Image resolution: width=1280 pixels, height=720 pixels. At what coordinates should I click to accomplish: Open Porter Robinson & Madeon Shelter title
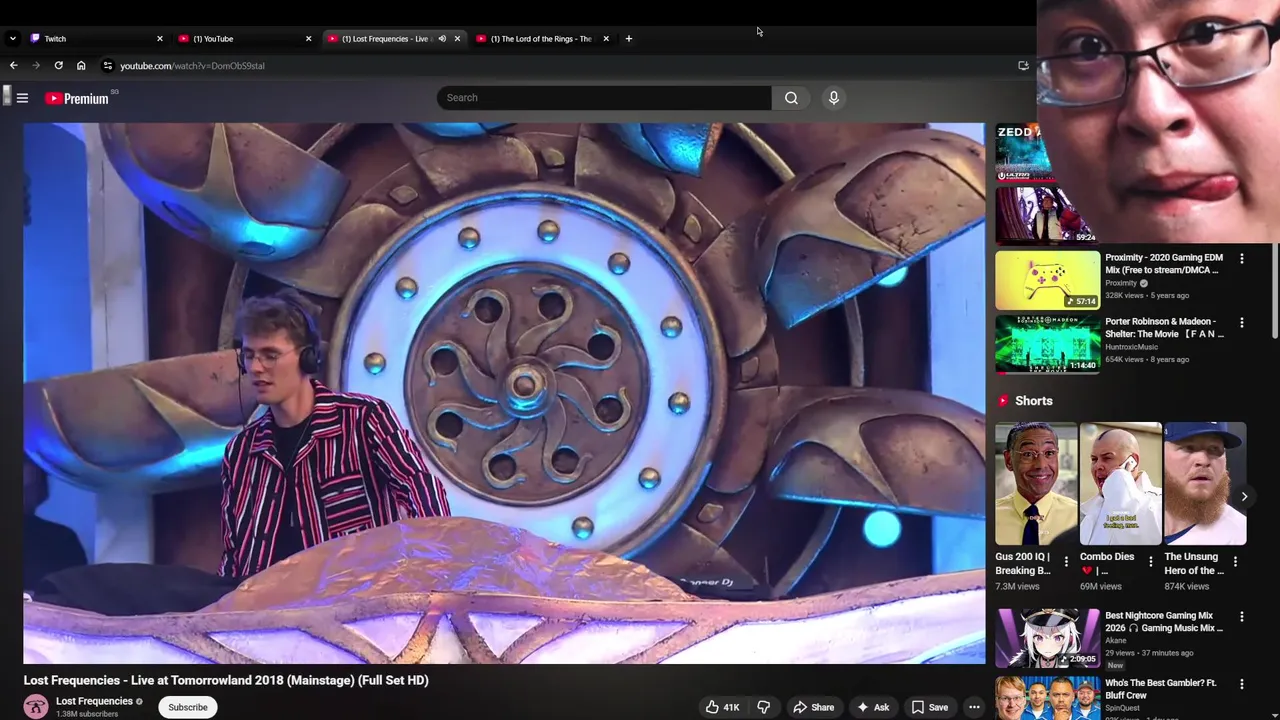(1164, 328)
